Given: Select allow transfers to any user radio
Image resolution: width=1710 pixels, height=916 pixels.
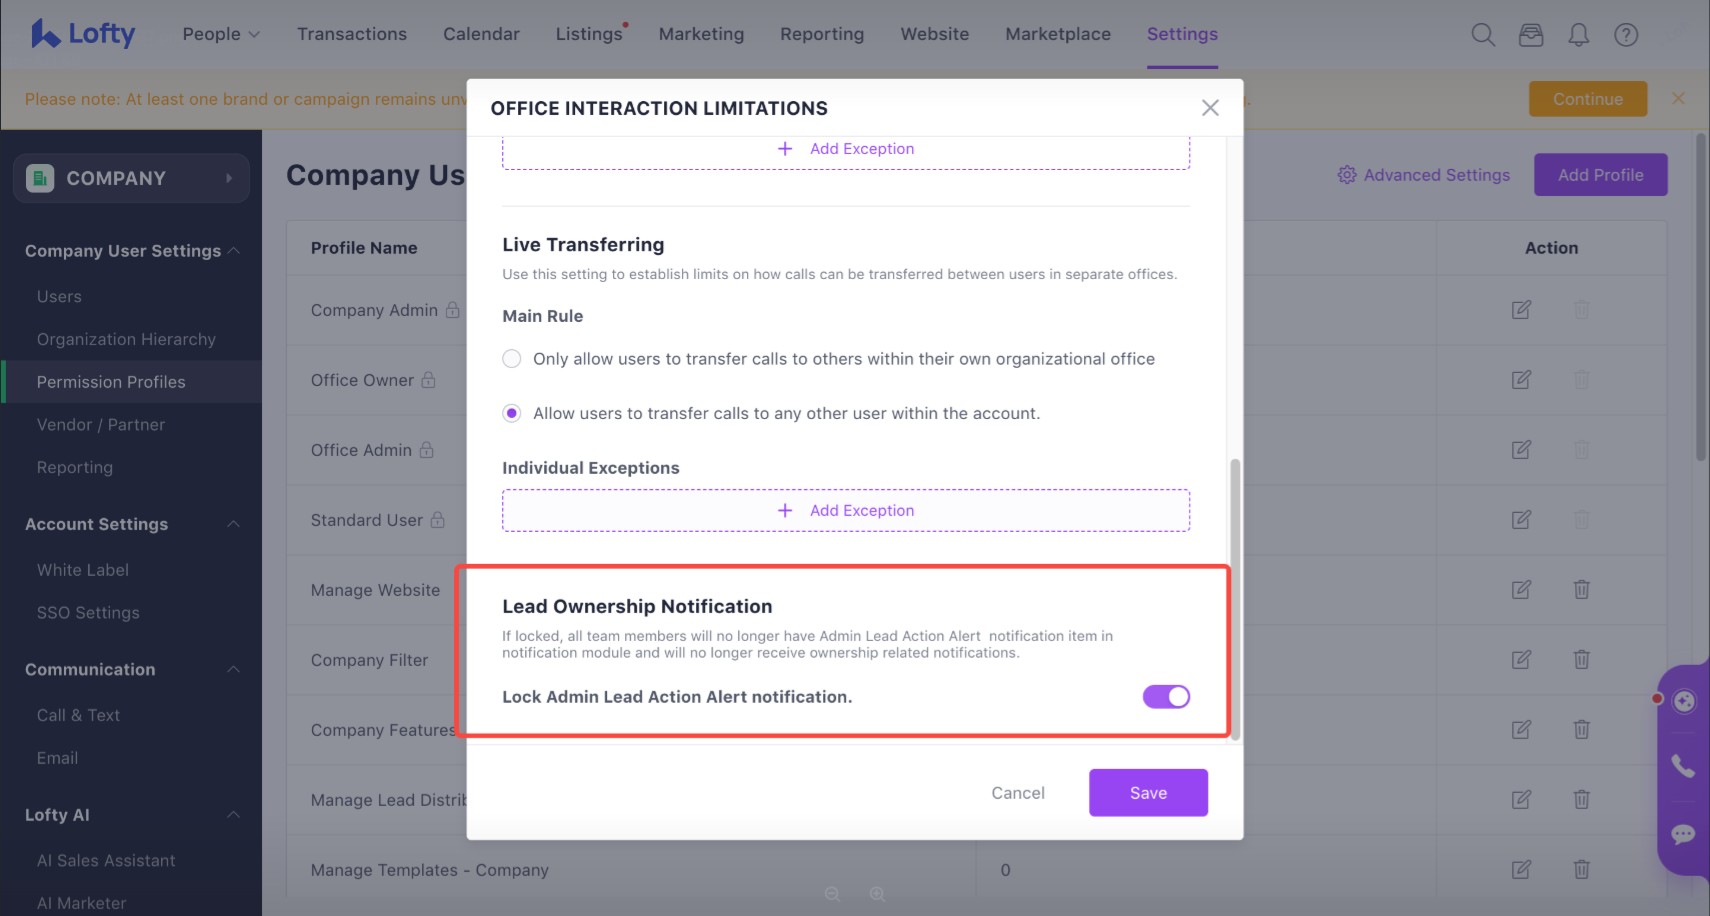Looking at the screenshot, I should (x=512, y=413).
